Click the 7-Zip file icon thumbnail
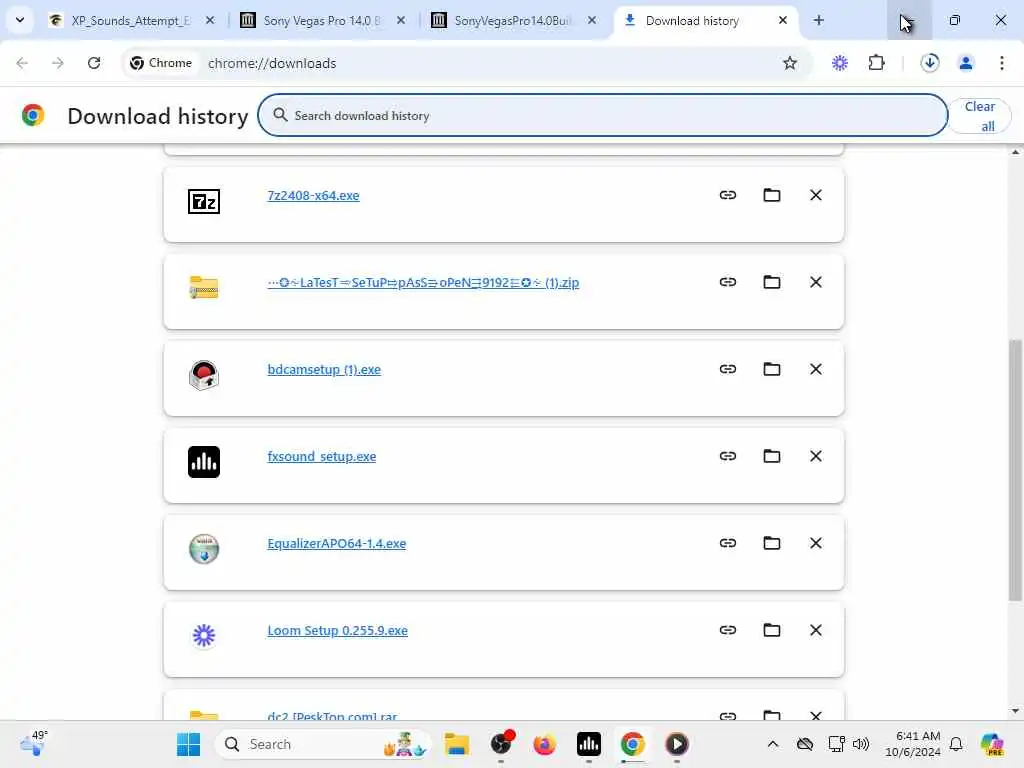The width and height of the screenshot is (1024, 768). [x=204, y=201]
